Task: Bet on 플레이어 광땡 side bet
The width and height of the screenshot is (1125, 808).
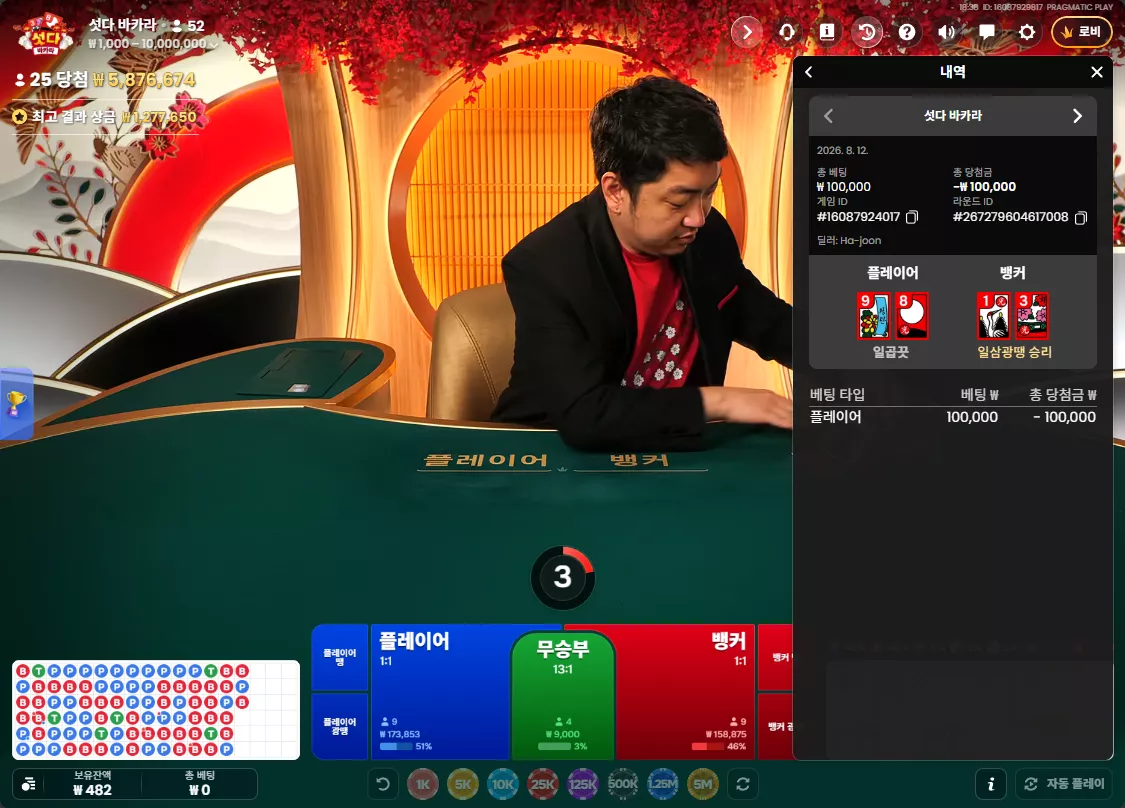Action: pyautogui.click(x=339, y=726)
